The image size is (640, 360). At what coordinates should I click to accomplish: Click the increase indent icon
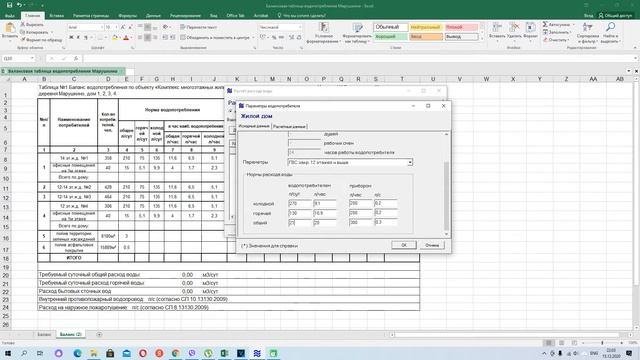click(x=173, y=37)
